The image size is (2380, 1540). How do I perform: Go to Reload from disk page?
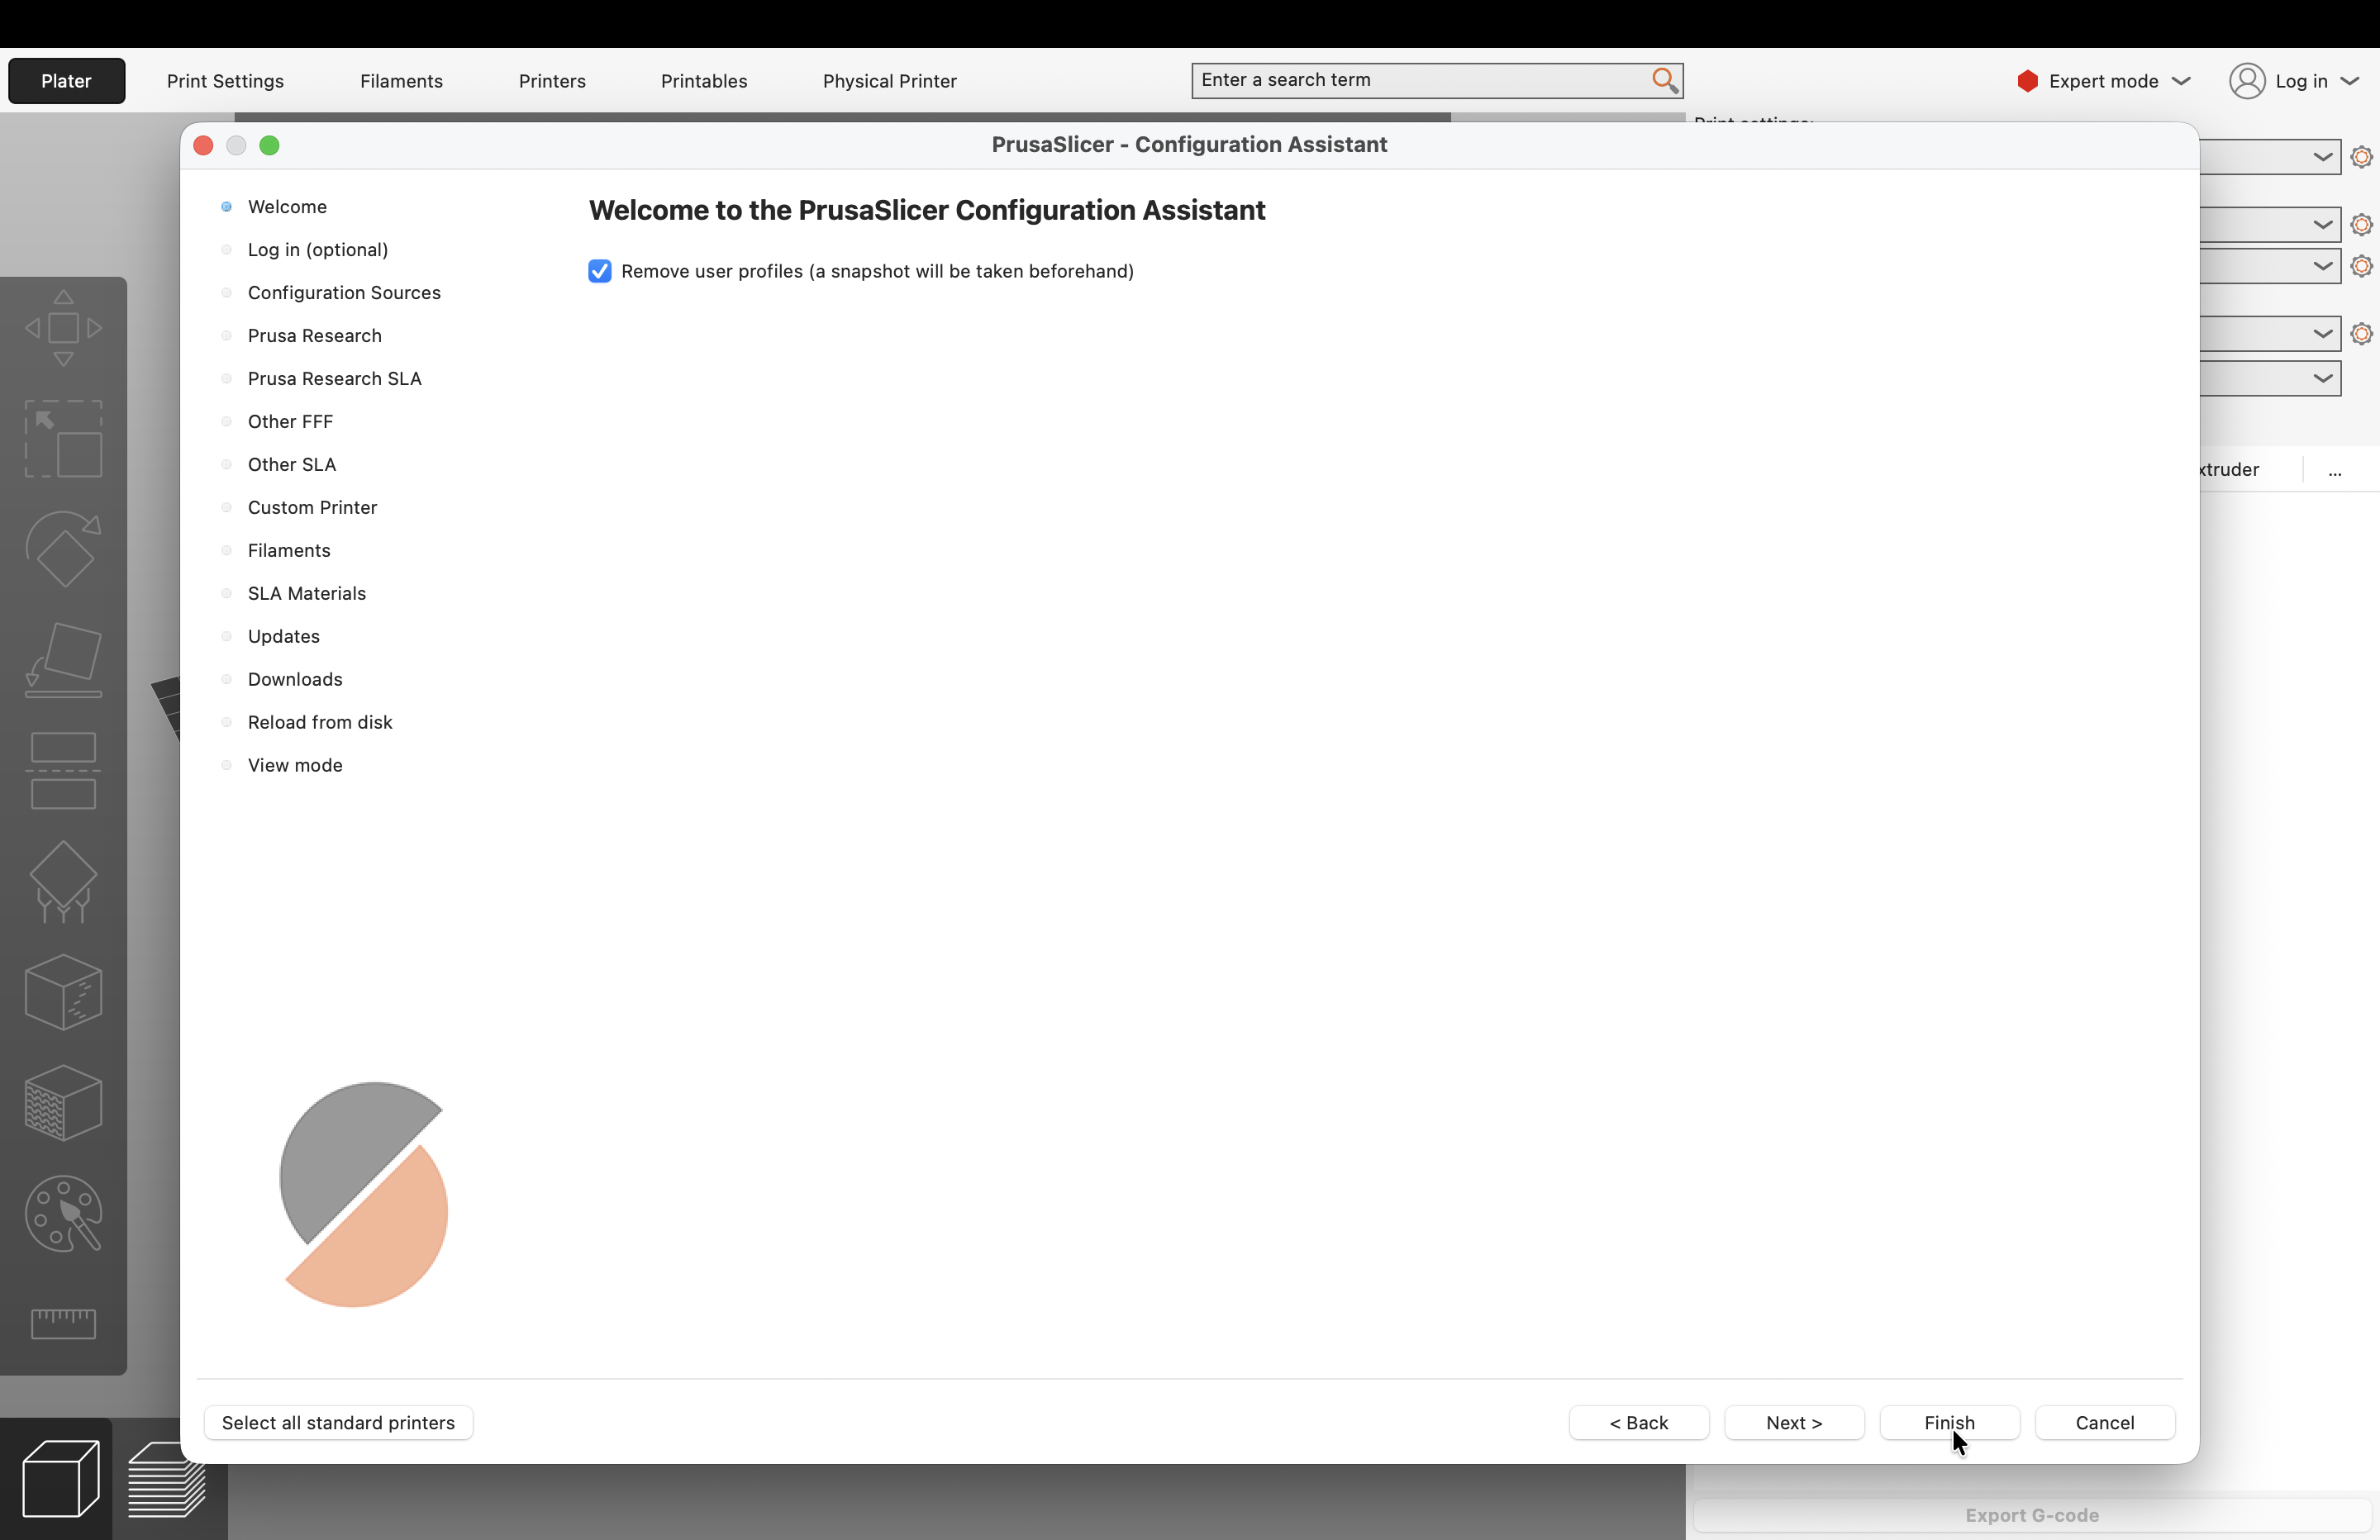[320, 723]
